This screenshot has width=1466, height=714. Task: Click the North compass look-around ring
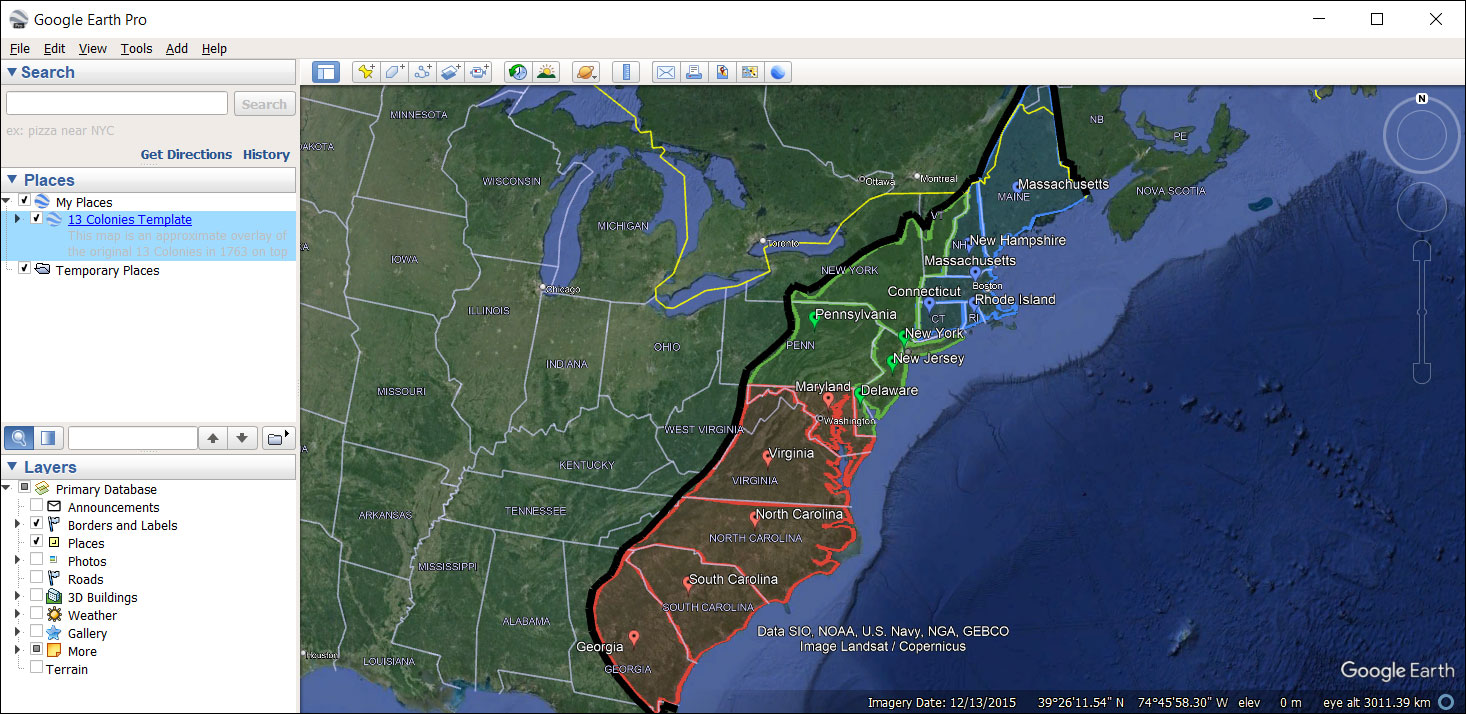point(1421,134)
